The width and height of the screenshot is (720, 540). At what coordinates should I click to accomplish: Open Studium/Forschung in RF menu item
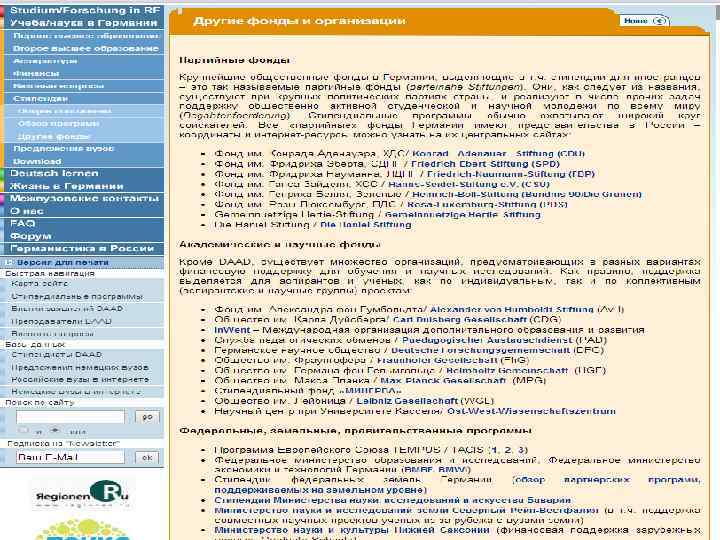[x=85, y=10]
